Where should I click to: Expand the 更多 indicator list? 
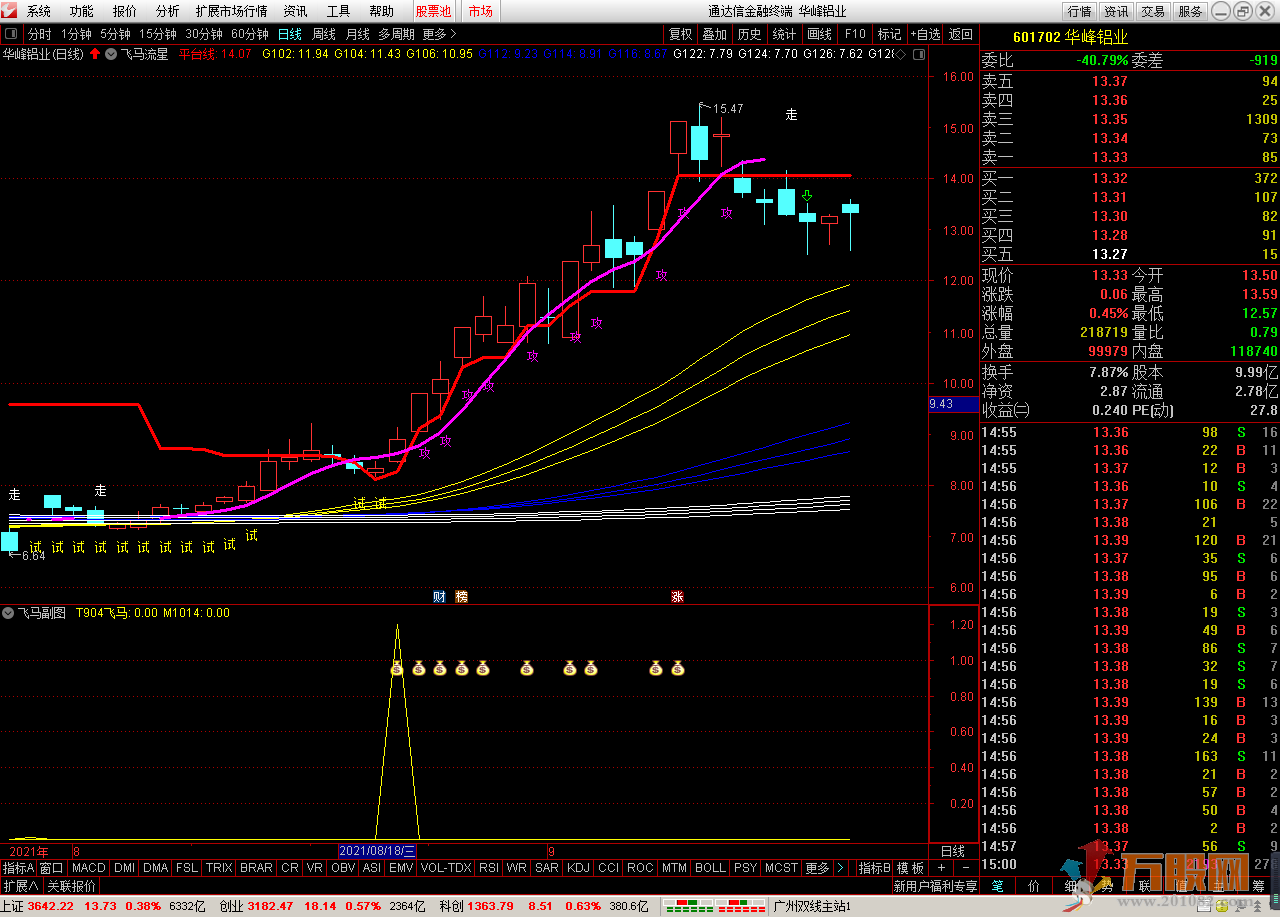coord(817,868)
